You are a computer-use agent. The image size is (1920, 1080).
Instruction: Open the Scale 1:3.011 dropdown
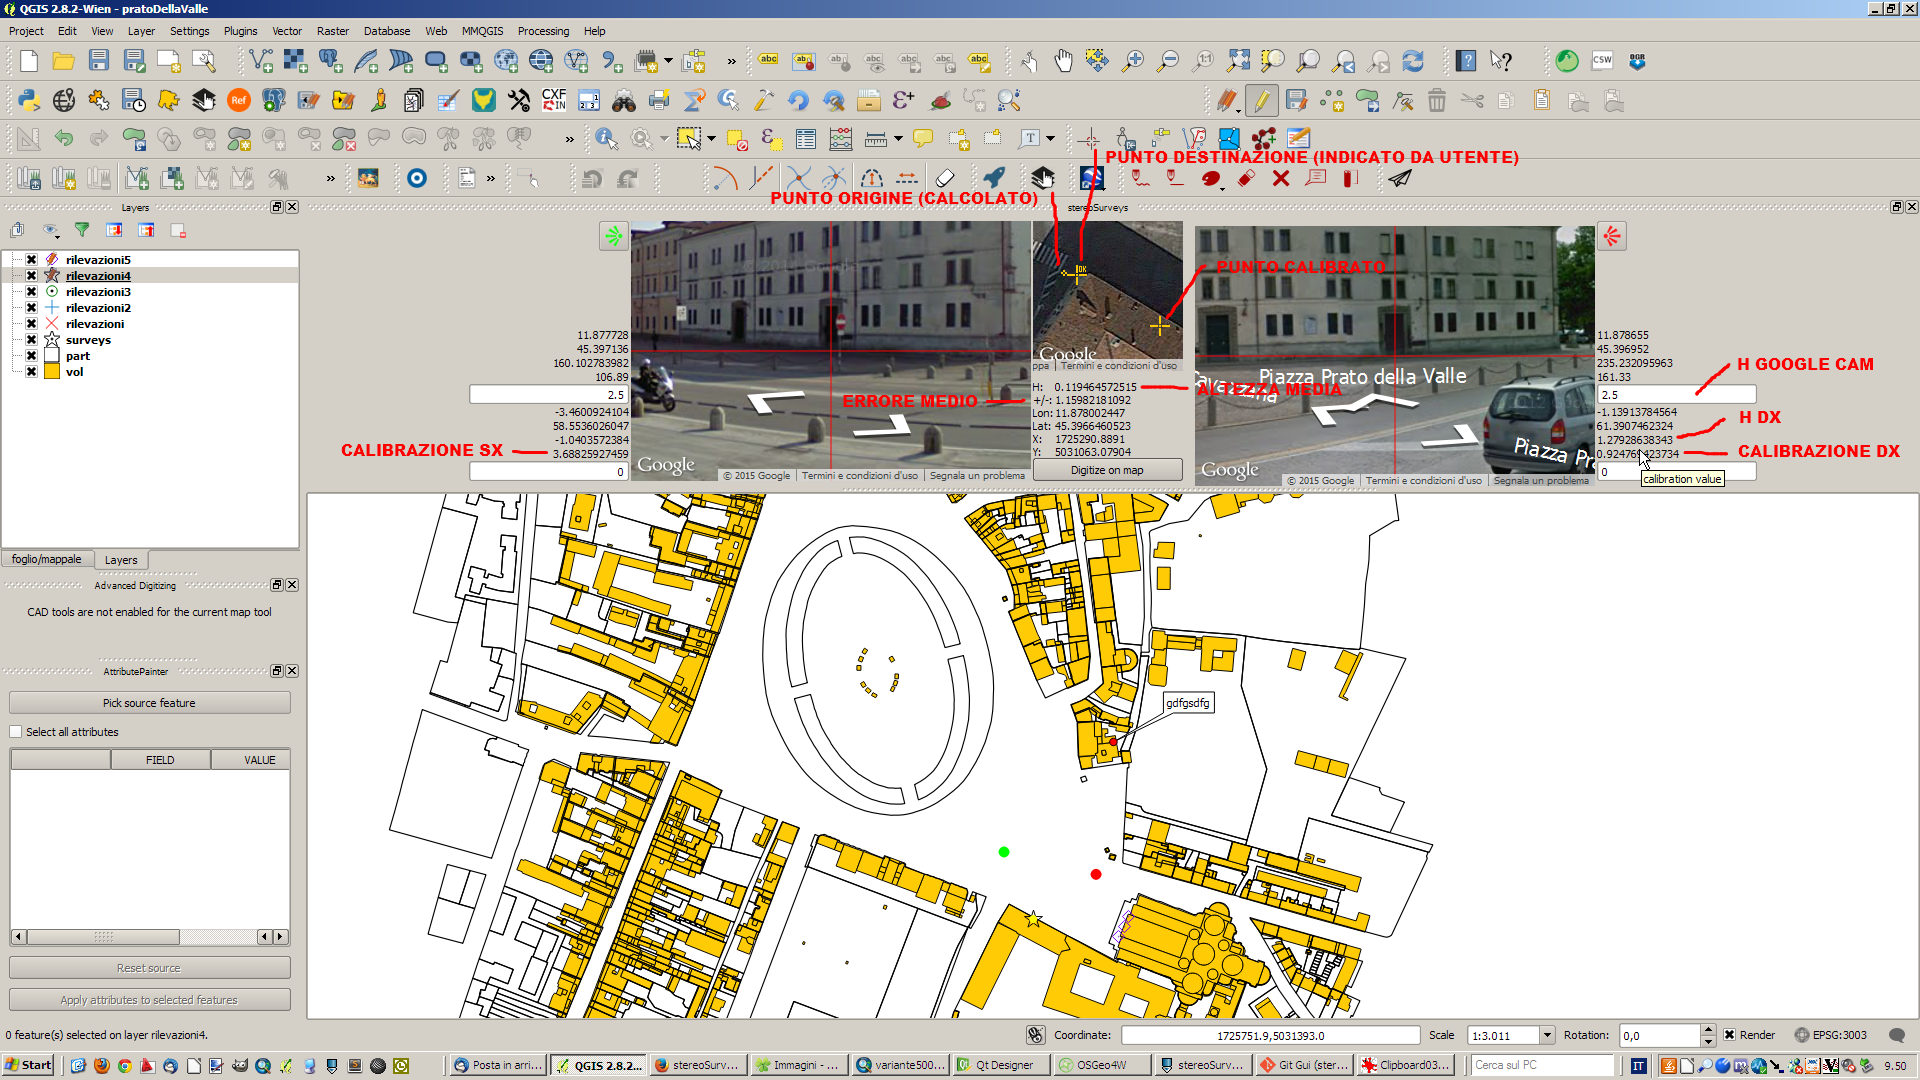(1547, 1035)
